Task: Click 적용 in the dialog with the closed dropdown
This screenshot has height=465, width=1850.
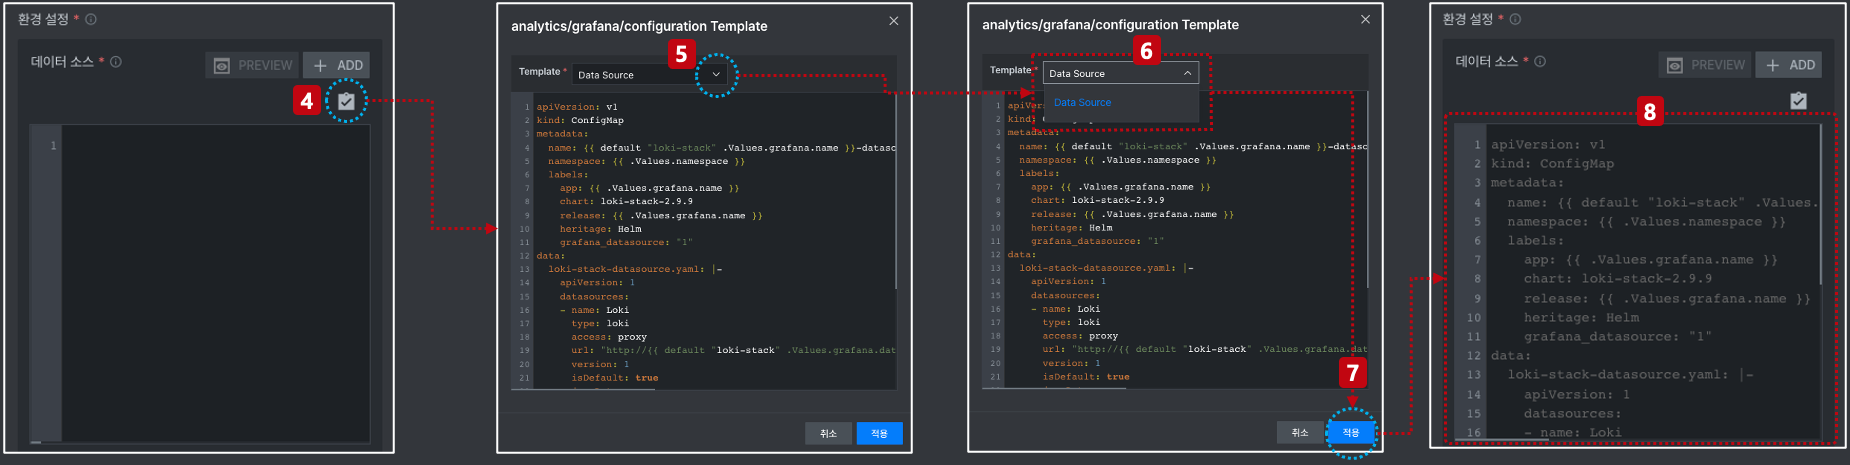Action: click(879, 433)
